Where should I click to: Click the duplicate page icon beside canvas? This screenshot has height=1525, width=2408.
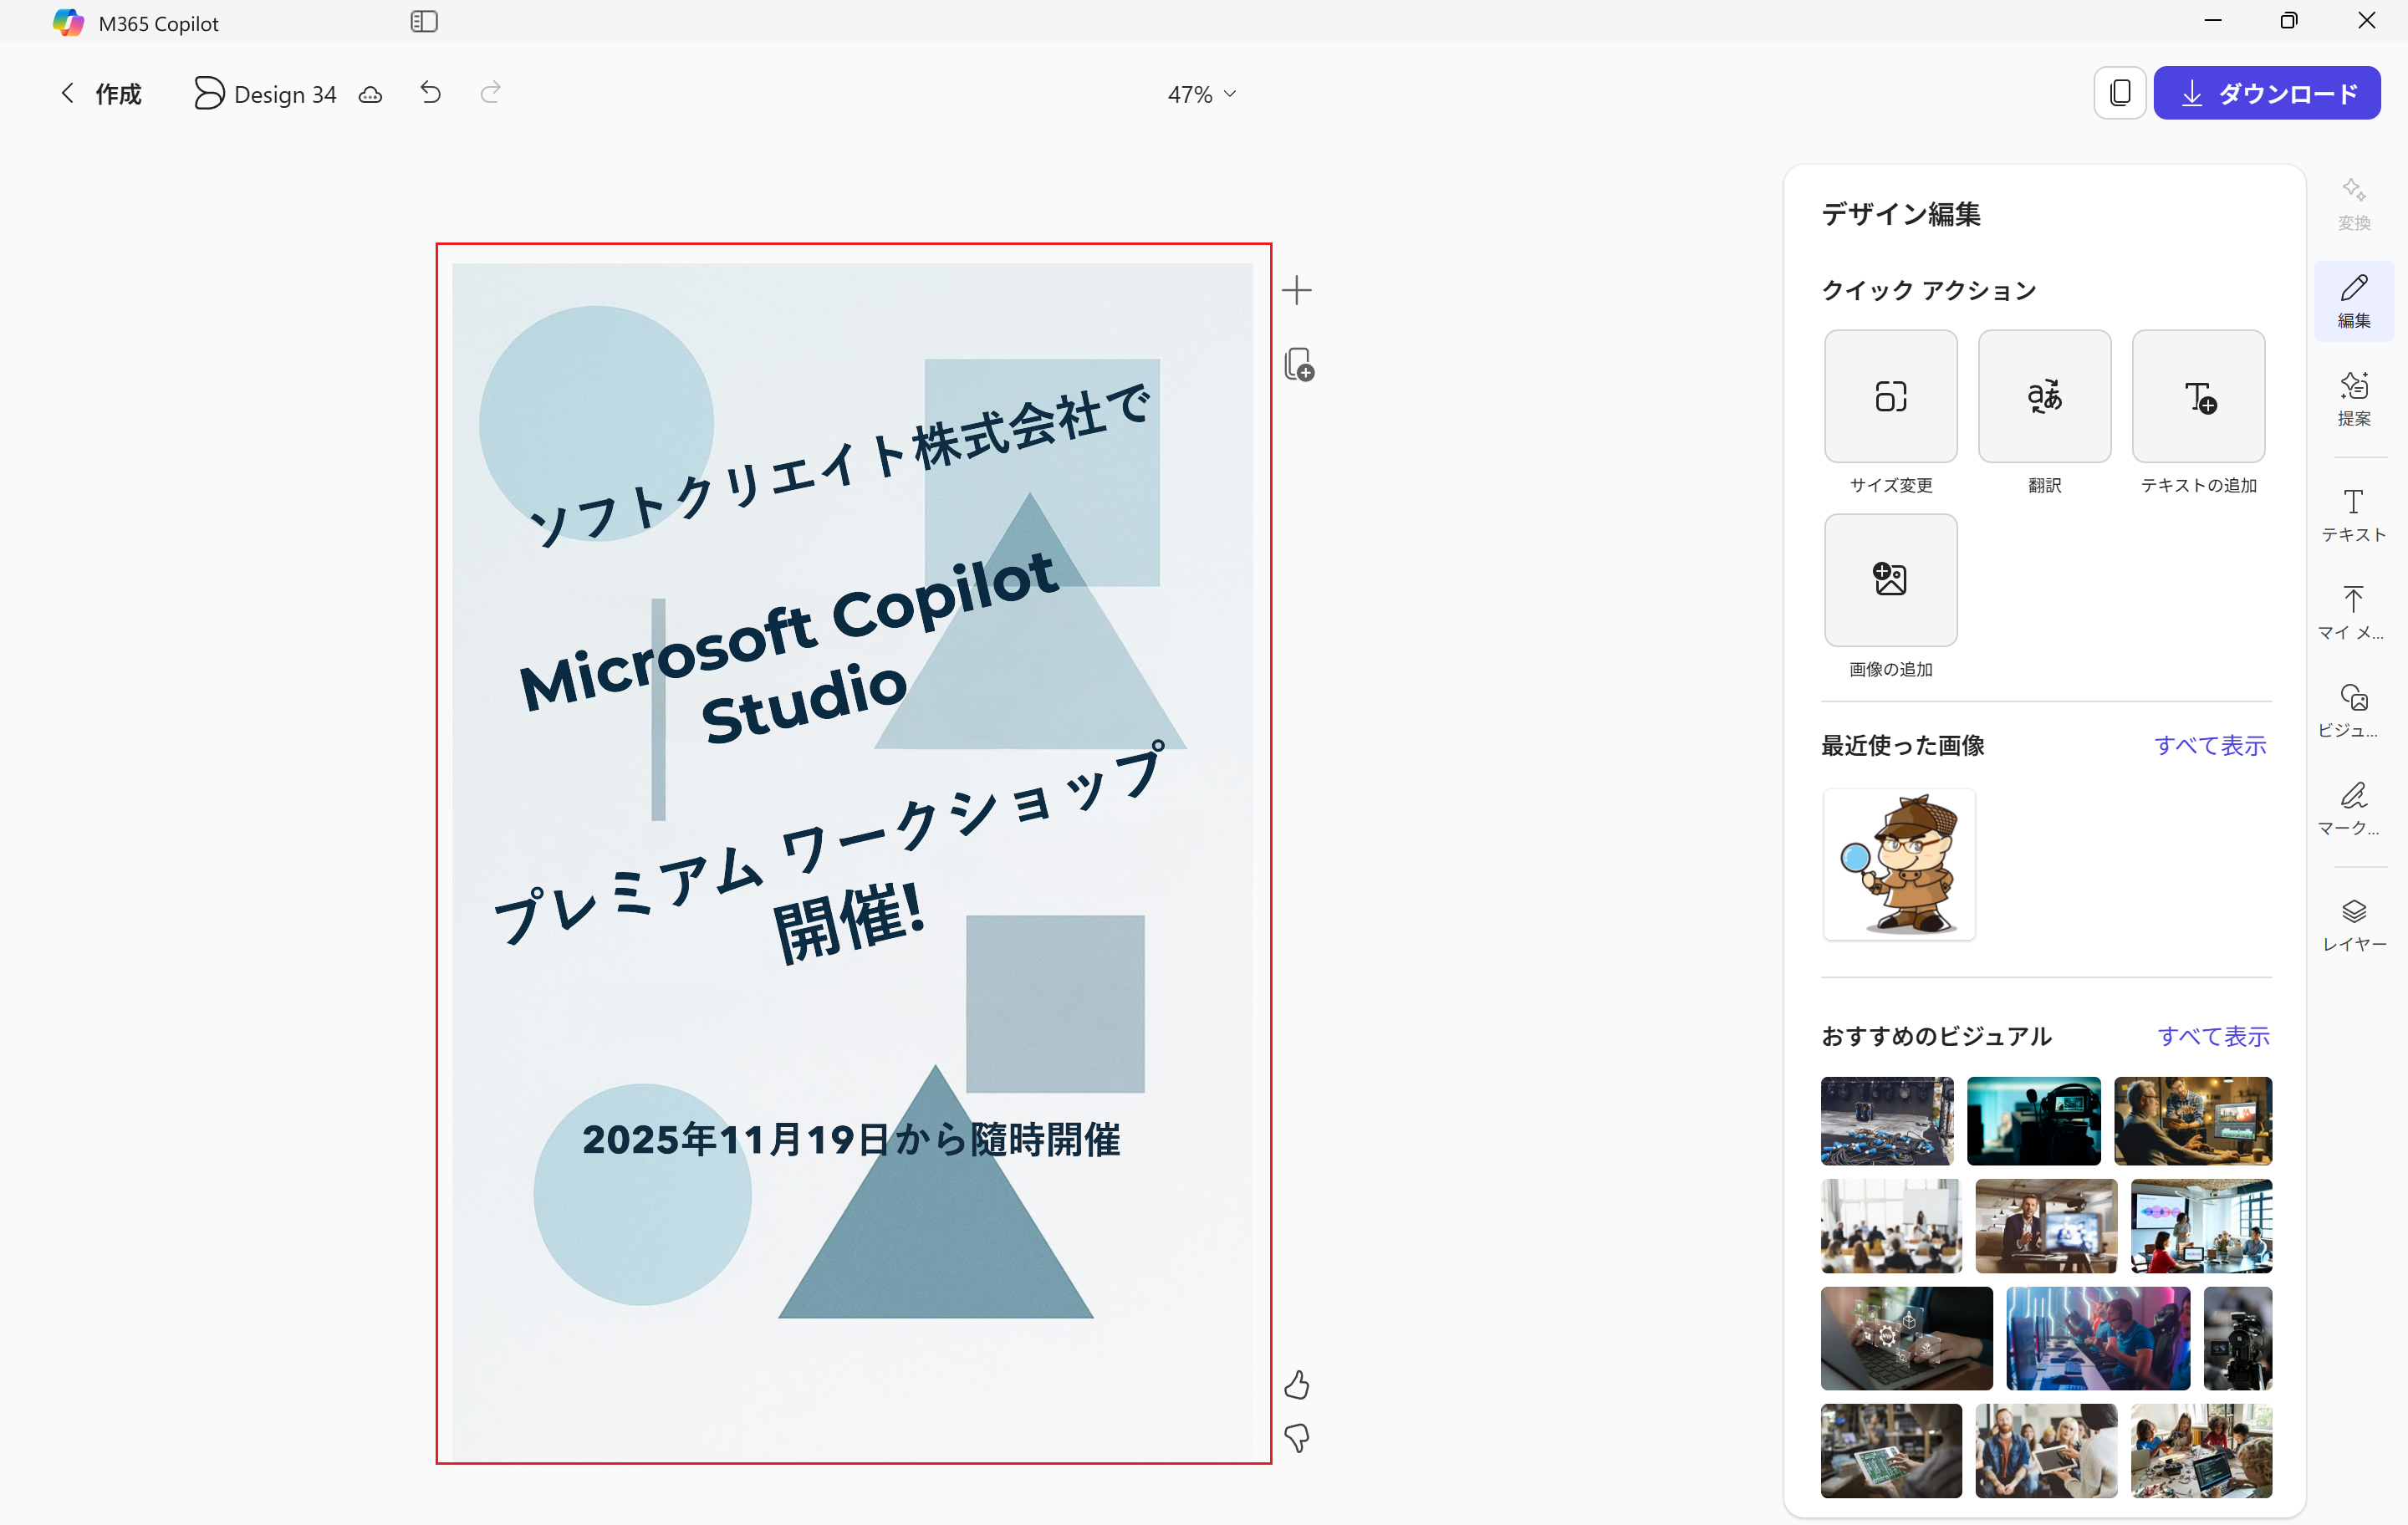pos(1299,364)
